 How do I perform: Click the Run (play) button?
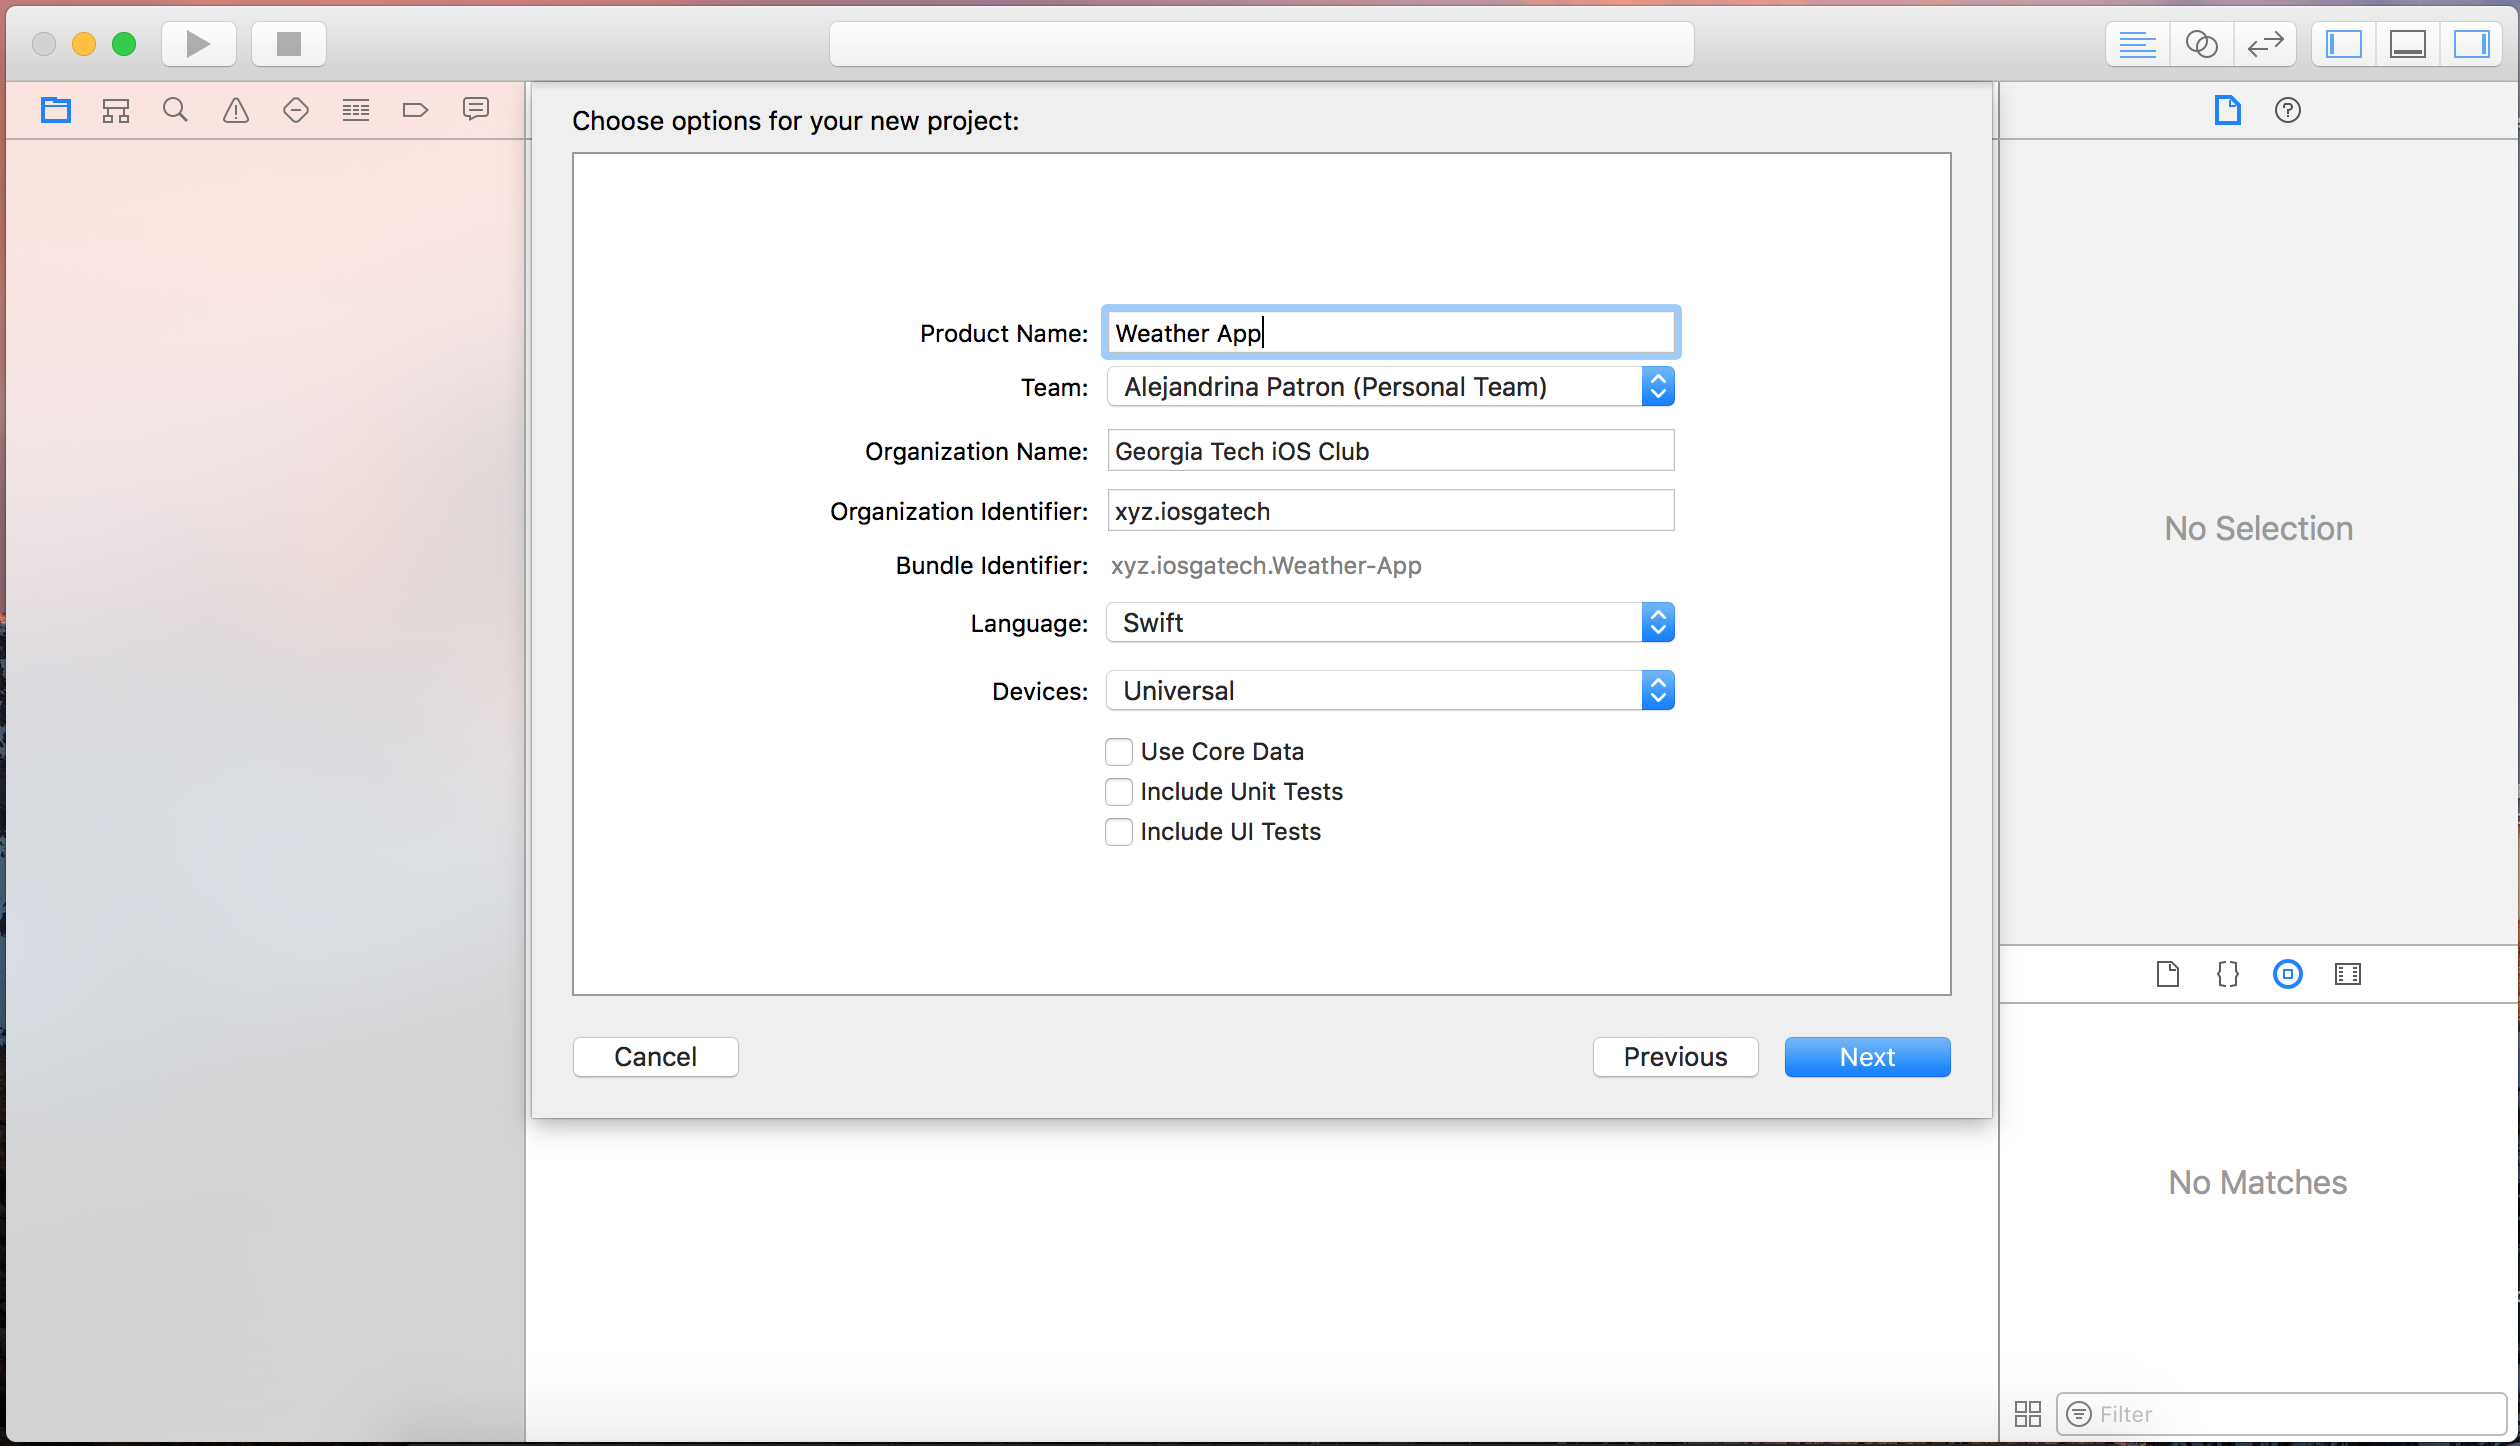[x=198, y=44]
